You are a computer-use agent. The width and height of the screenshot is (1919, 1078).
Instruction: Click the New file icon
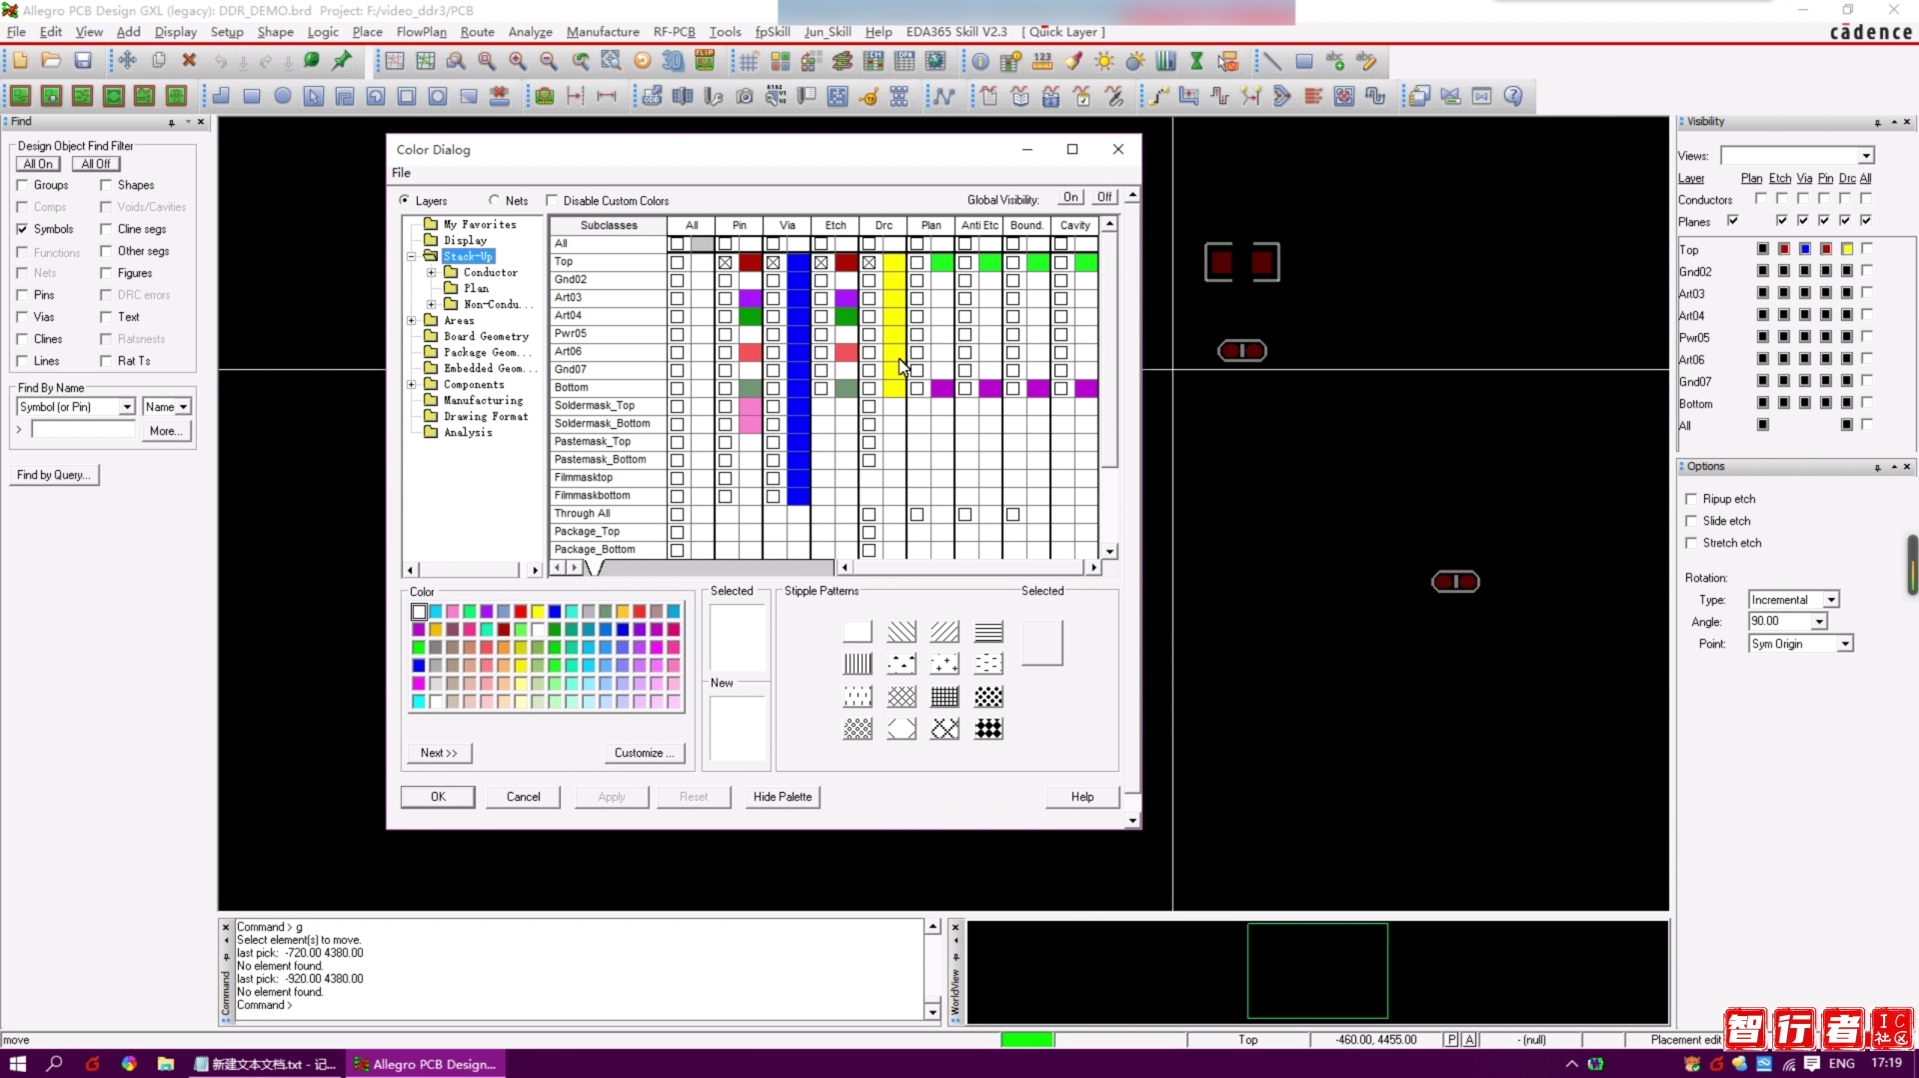[20, 61]
